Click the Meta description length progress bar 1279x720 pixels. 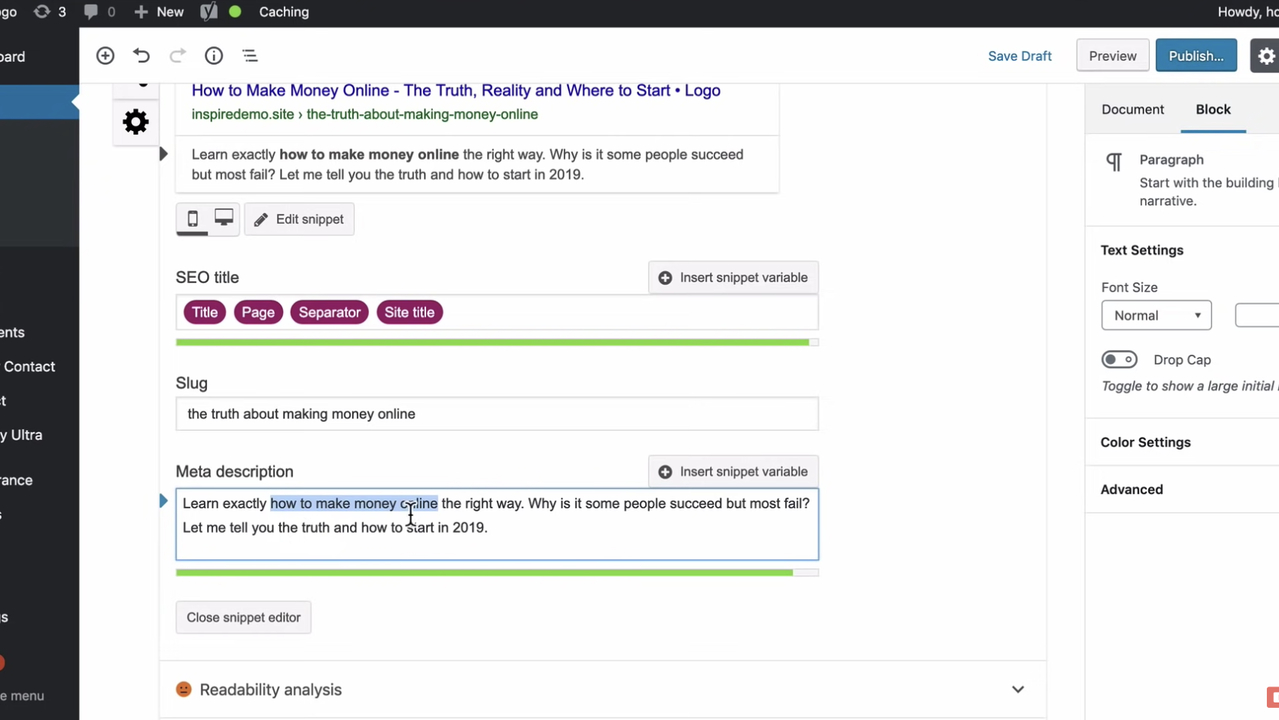tap(496, 572)
